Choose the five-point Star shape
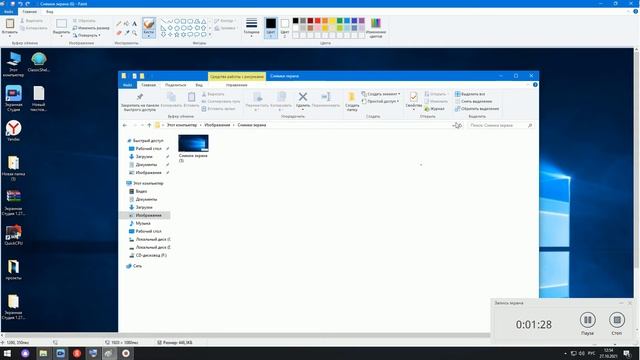The image size is (640, 360). click(177, 35)
